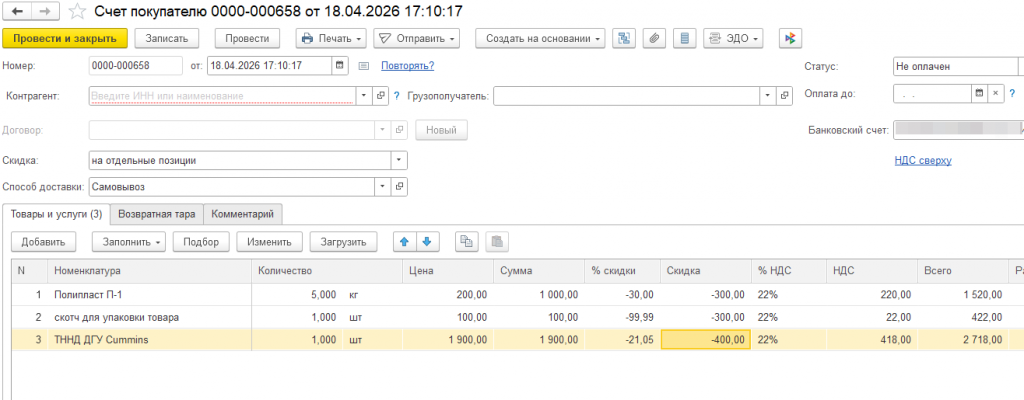Image resolution: width=1024 pixels, height=400 pixels.
Task: Click the 2 718,00 total cell
Action: [961, 339]
